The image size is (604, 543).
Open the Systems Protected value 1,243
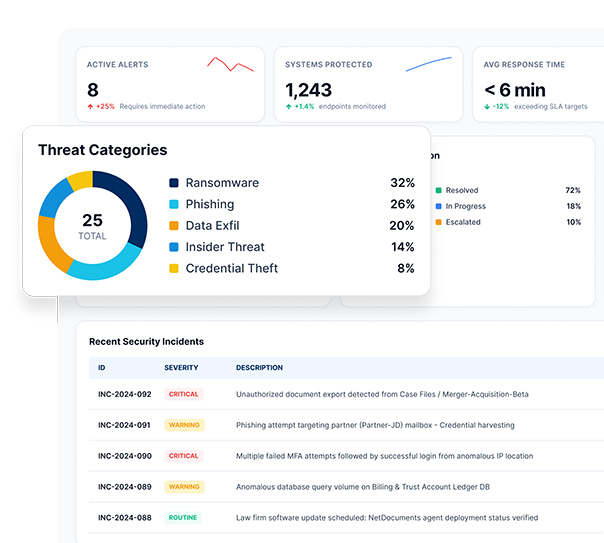click(309, 90)
